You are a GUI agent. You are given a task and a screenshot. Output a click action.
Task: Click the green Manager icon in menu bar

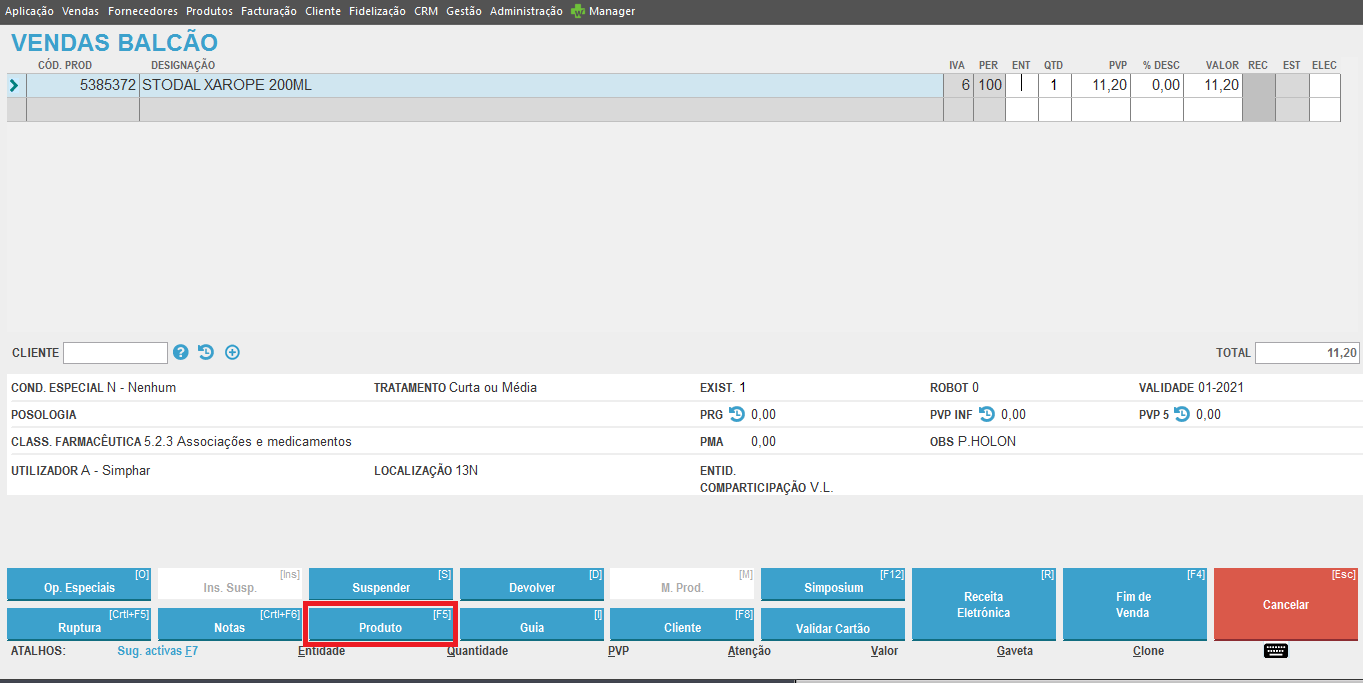578,11
